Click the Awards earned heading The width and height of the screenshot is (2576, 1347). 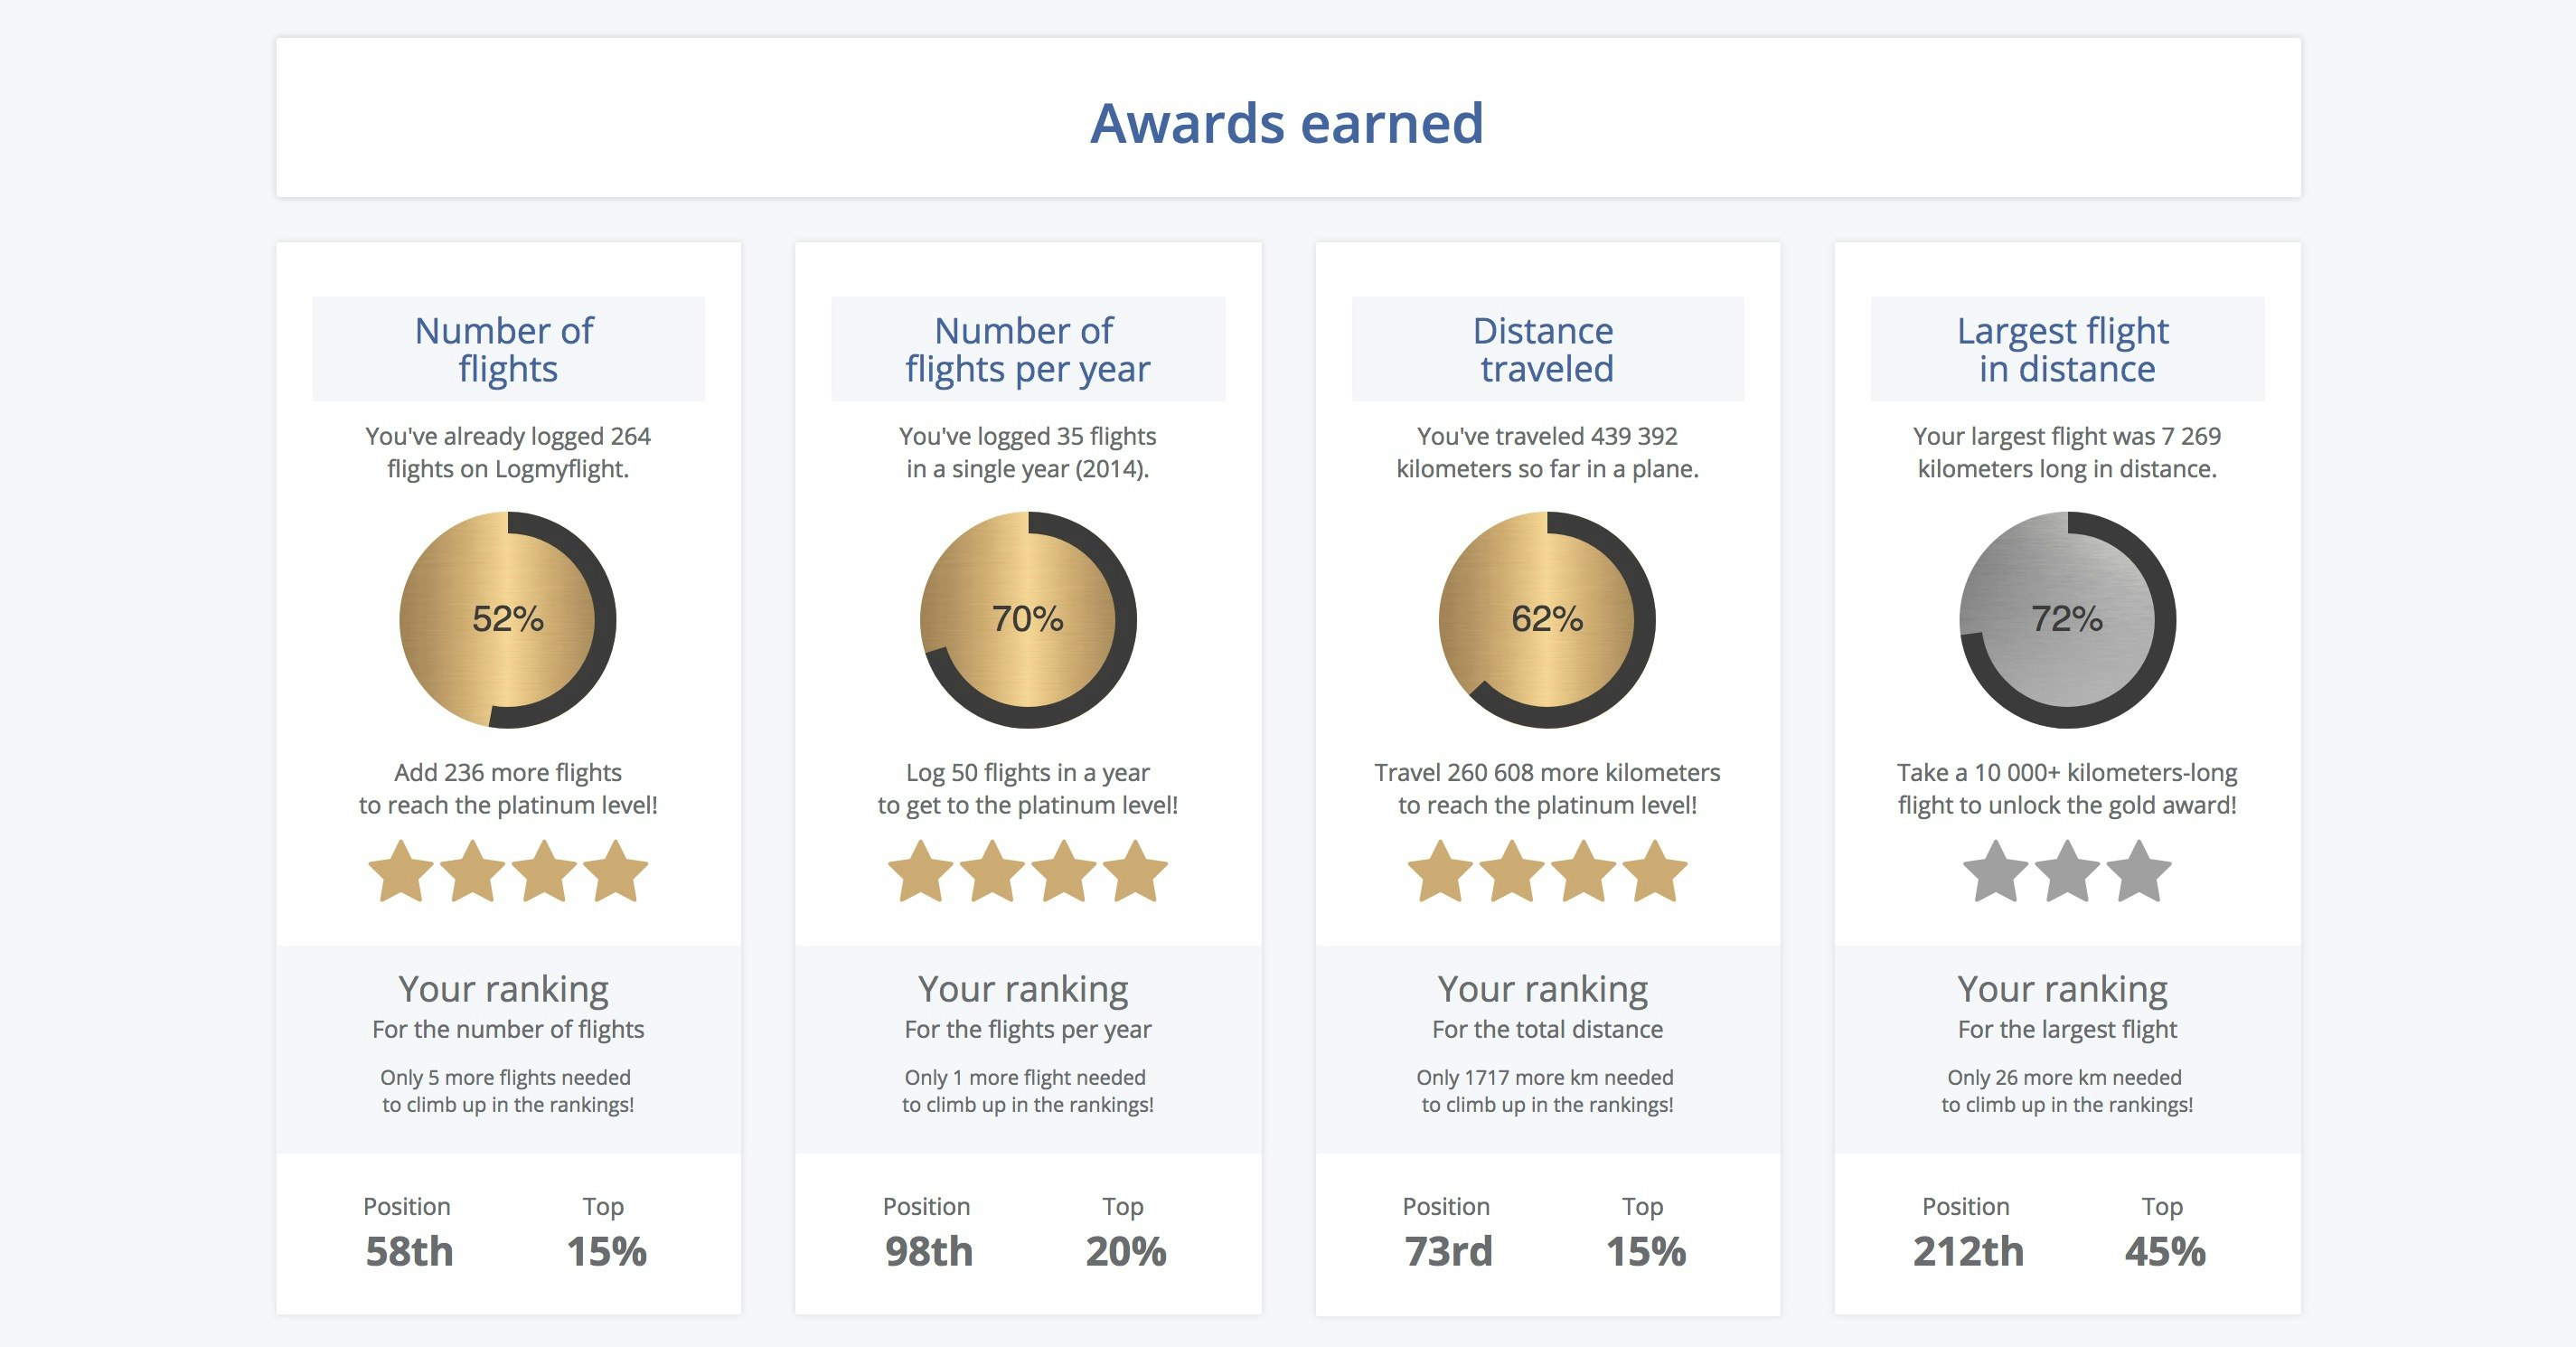[x=1287, y=123]
